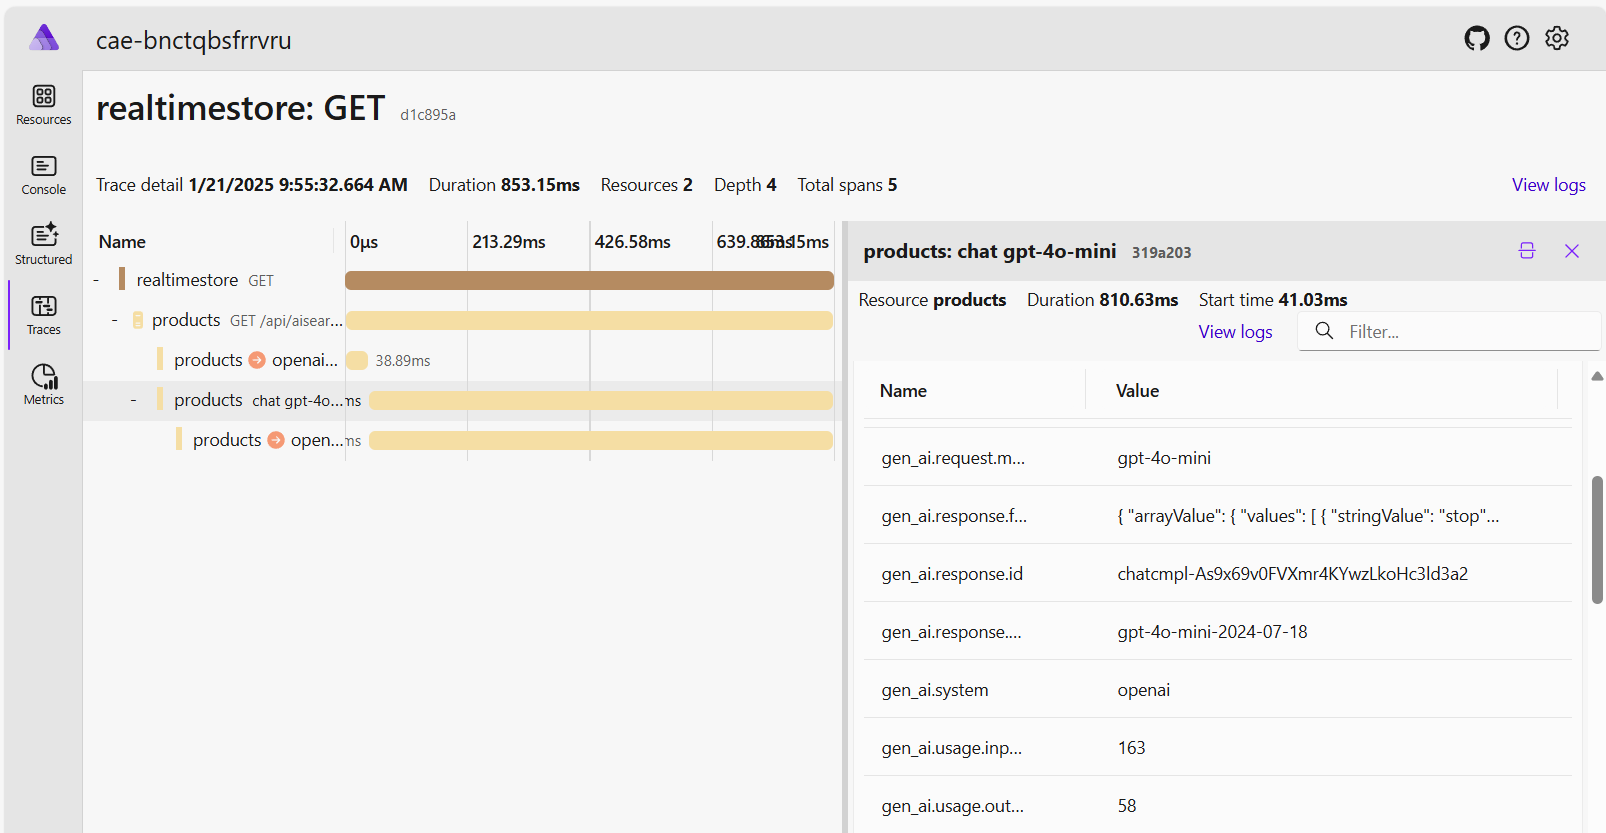Click View logs link in span details
Image resolution: width=1606 pixels, height=833 pixels.
pyautogui.click(x=1235, y=332)
